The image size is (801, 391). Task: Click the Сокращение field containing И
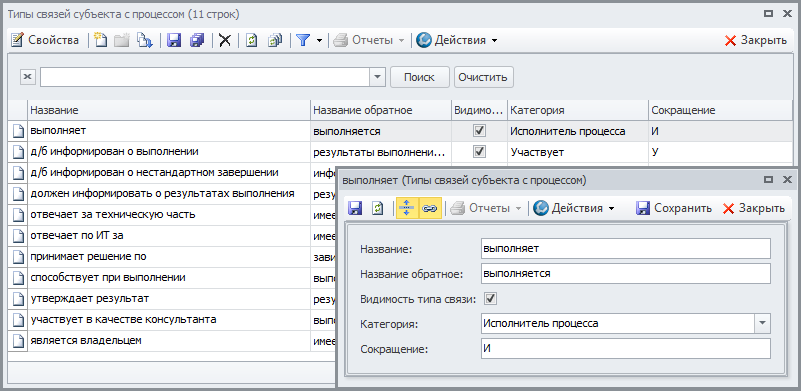click(x=625, y=349)
